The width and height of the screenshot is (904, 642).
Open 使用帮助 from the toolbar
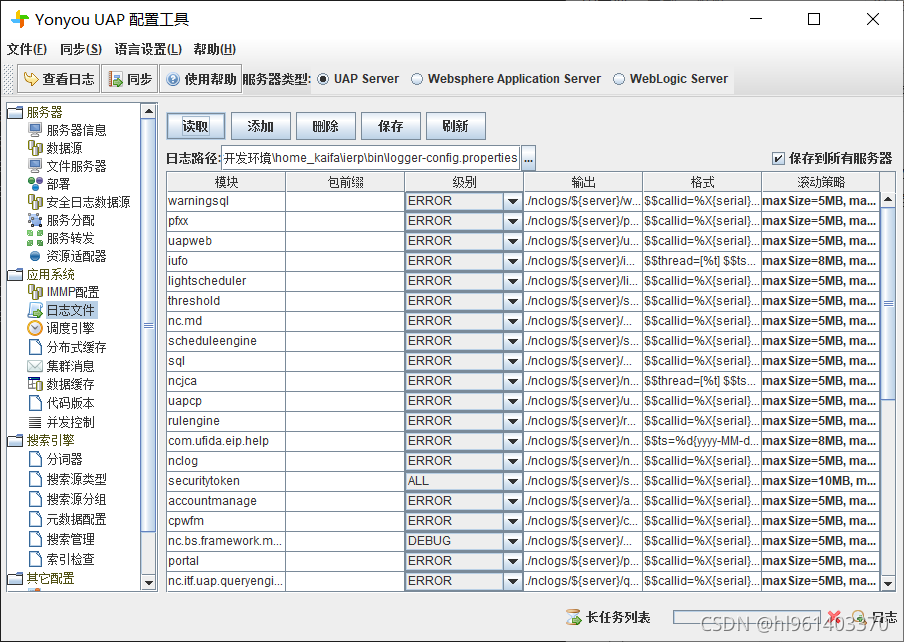pos(201,79)
